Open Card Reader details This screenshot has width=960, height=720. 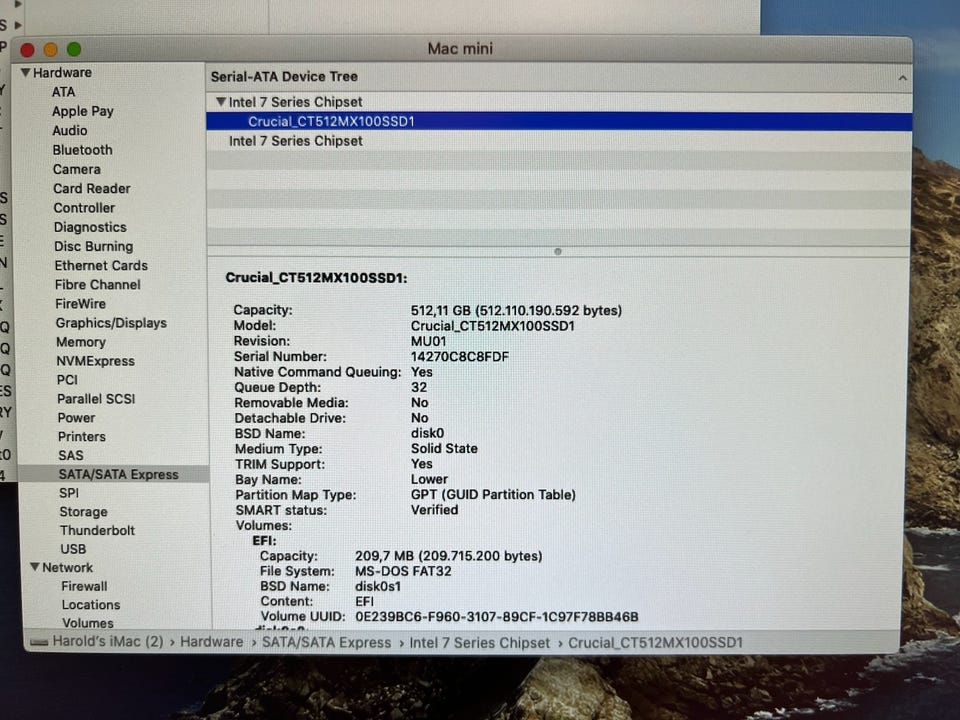(92, 189)
